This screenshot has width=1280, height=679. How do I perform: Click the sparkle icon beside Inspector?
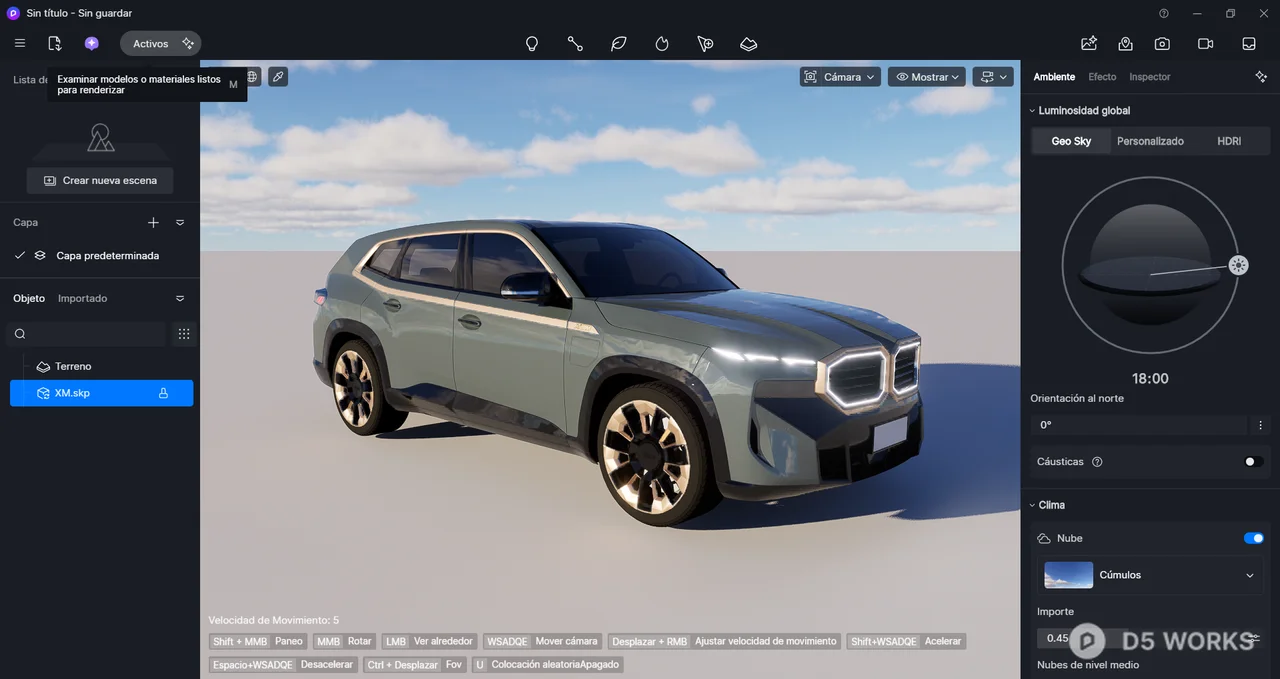click(x=1261, y=77)
